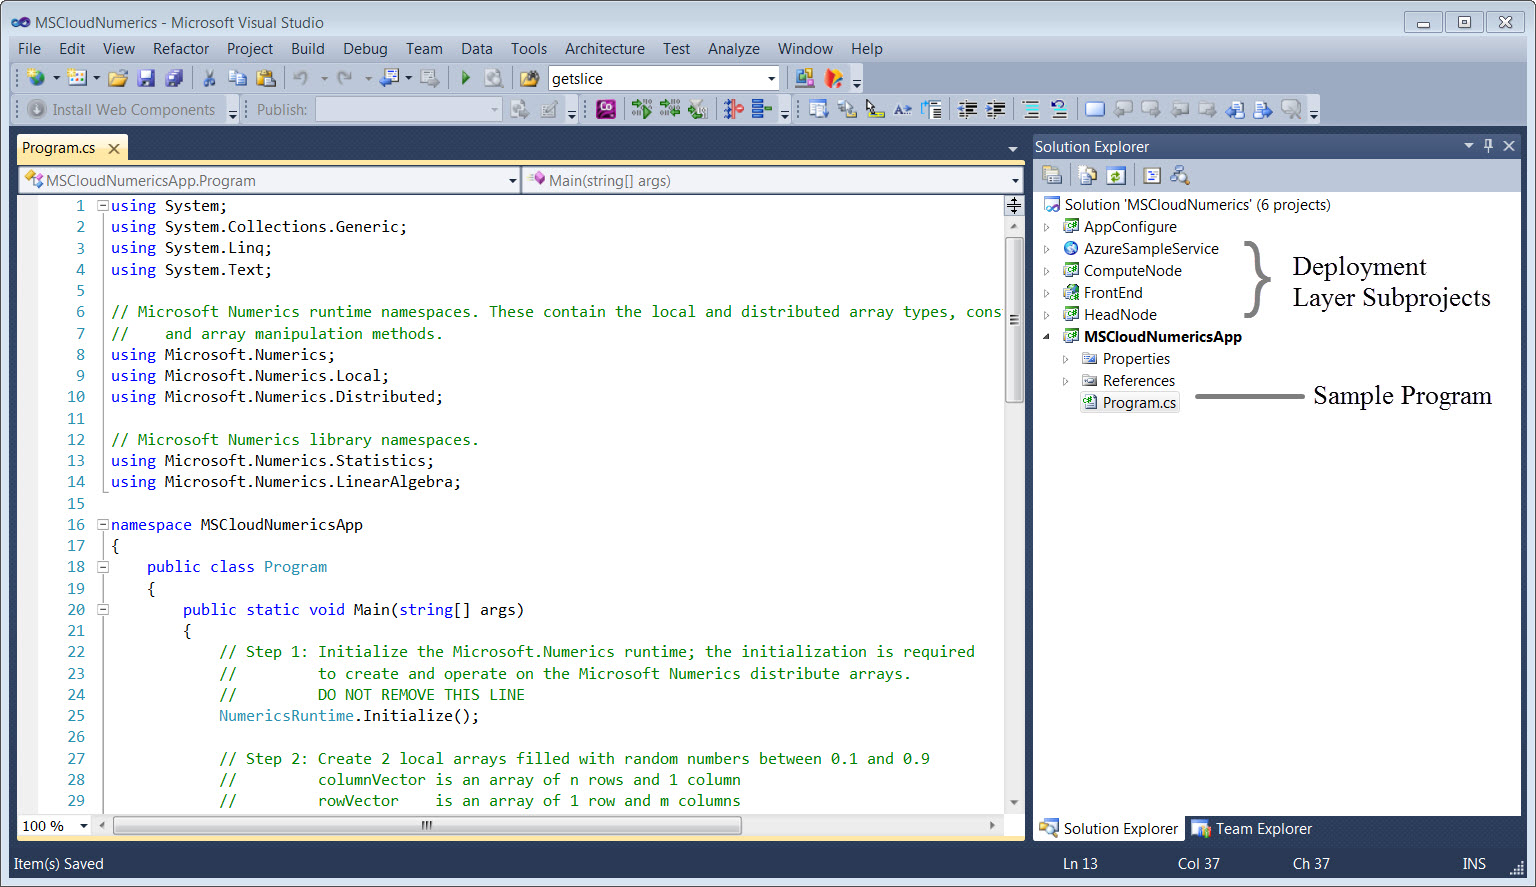Click Display Object Member List icon

click(x=819, y=109)
